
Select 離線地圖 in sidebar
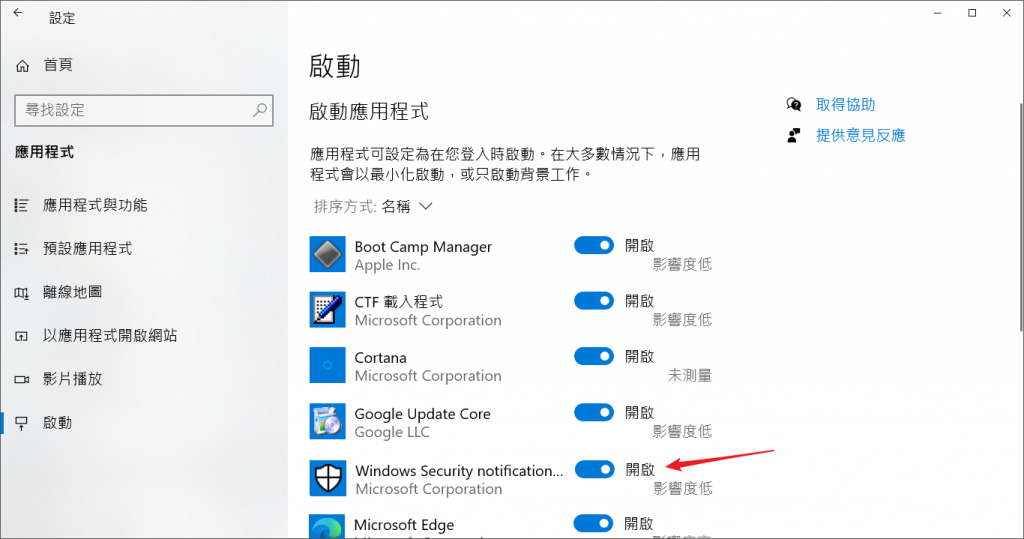[x=72, y=292]
